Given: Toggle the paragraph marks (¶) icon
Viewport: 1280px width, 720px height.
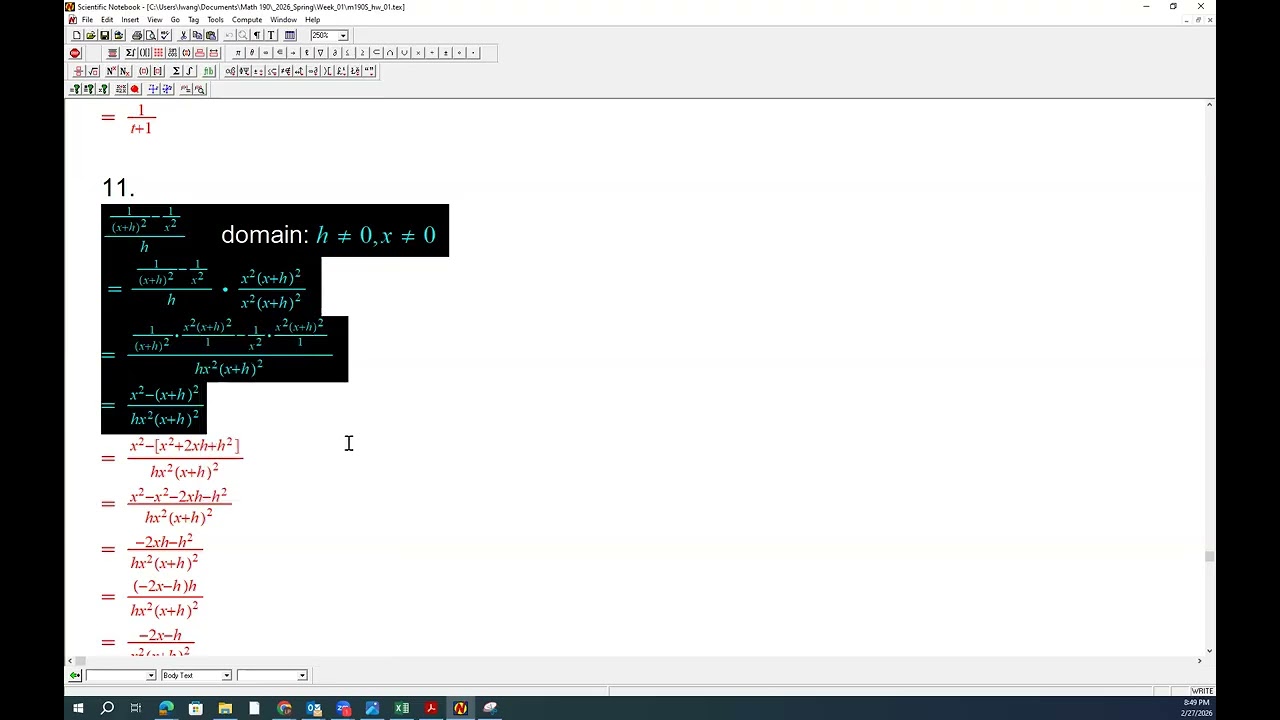Looking at the screenshot, I should 257,35.
